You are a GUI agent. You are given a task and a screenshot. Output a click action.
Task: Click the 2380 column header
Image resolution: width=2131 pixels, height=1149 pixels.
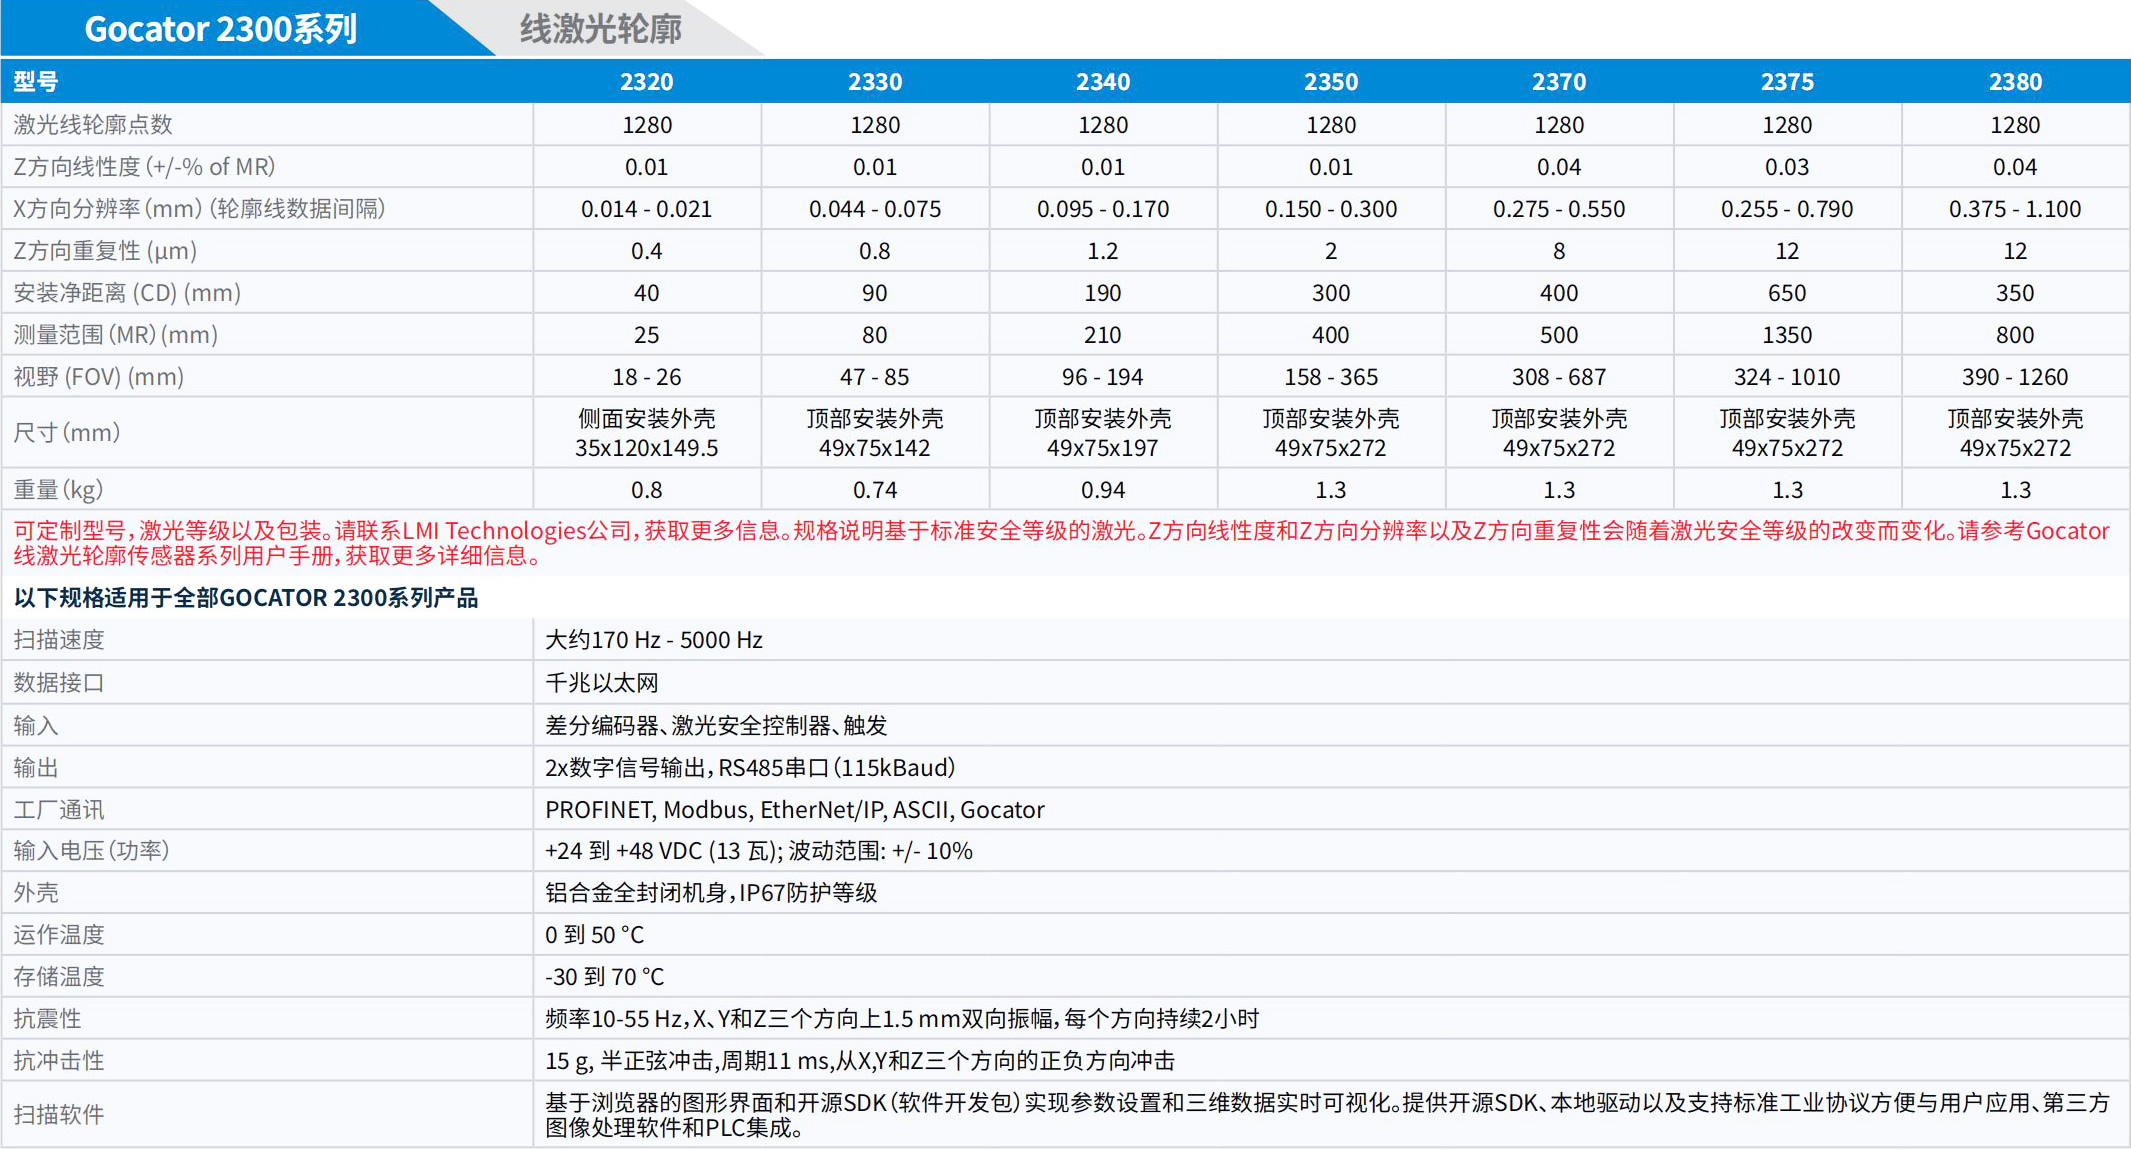point(2015,81)
